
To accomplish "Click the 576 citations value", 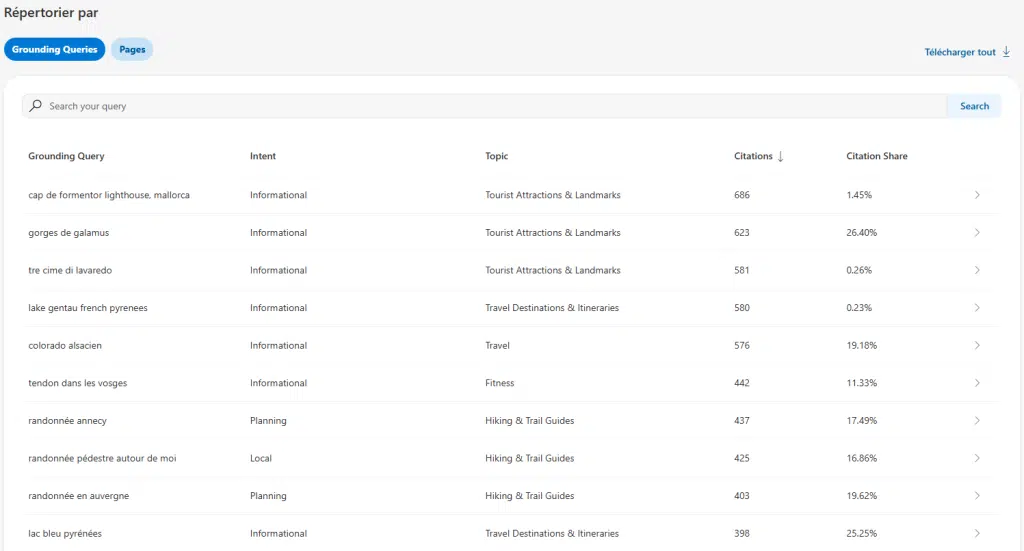I will [742, 345].
